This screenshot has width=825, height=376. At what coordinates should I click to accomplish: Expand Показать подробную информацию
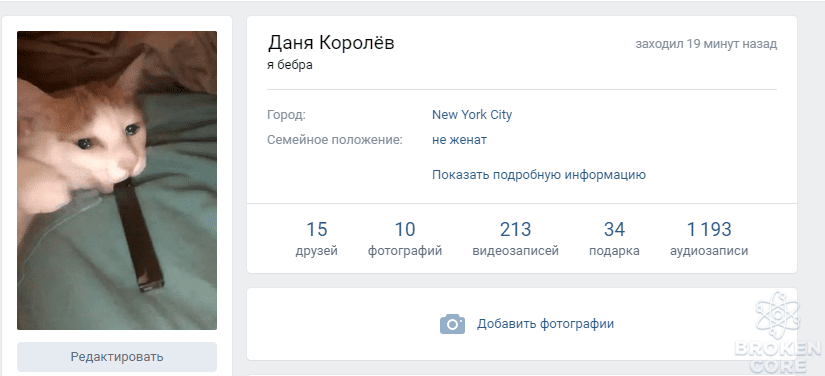point(539,175)
